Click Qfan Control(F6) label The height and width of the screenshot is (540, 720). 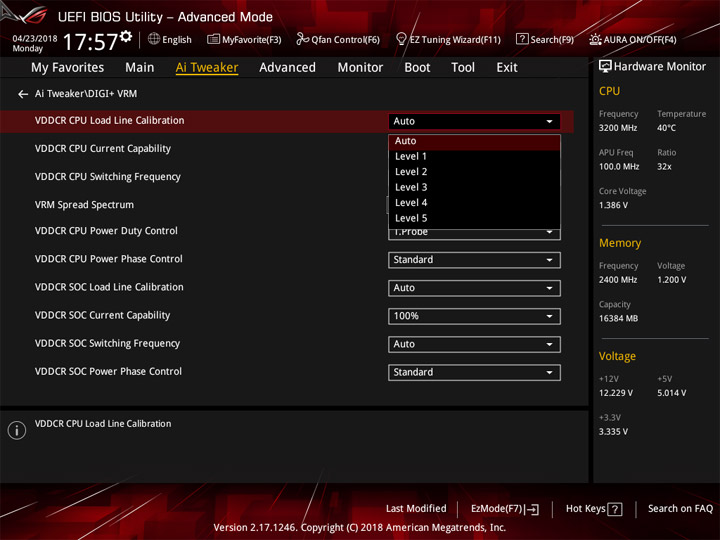pos(345,40)
